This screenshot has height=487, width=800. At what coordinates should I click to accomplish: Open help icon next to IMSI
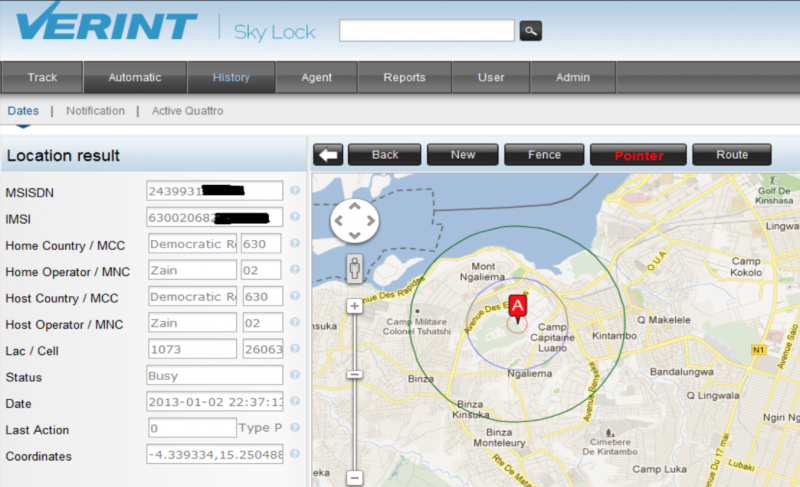coord(295,217)
